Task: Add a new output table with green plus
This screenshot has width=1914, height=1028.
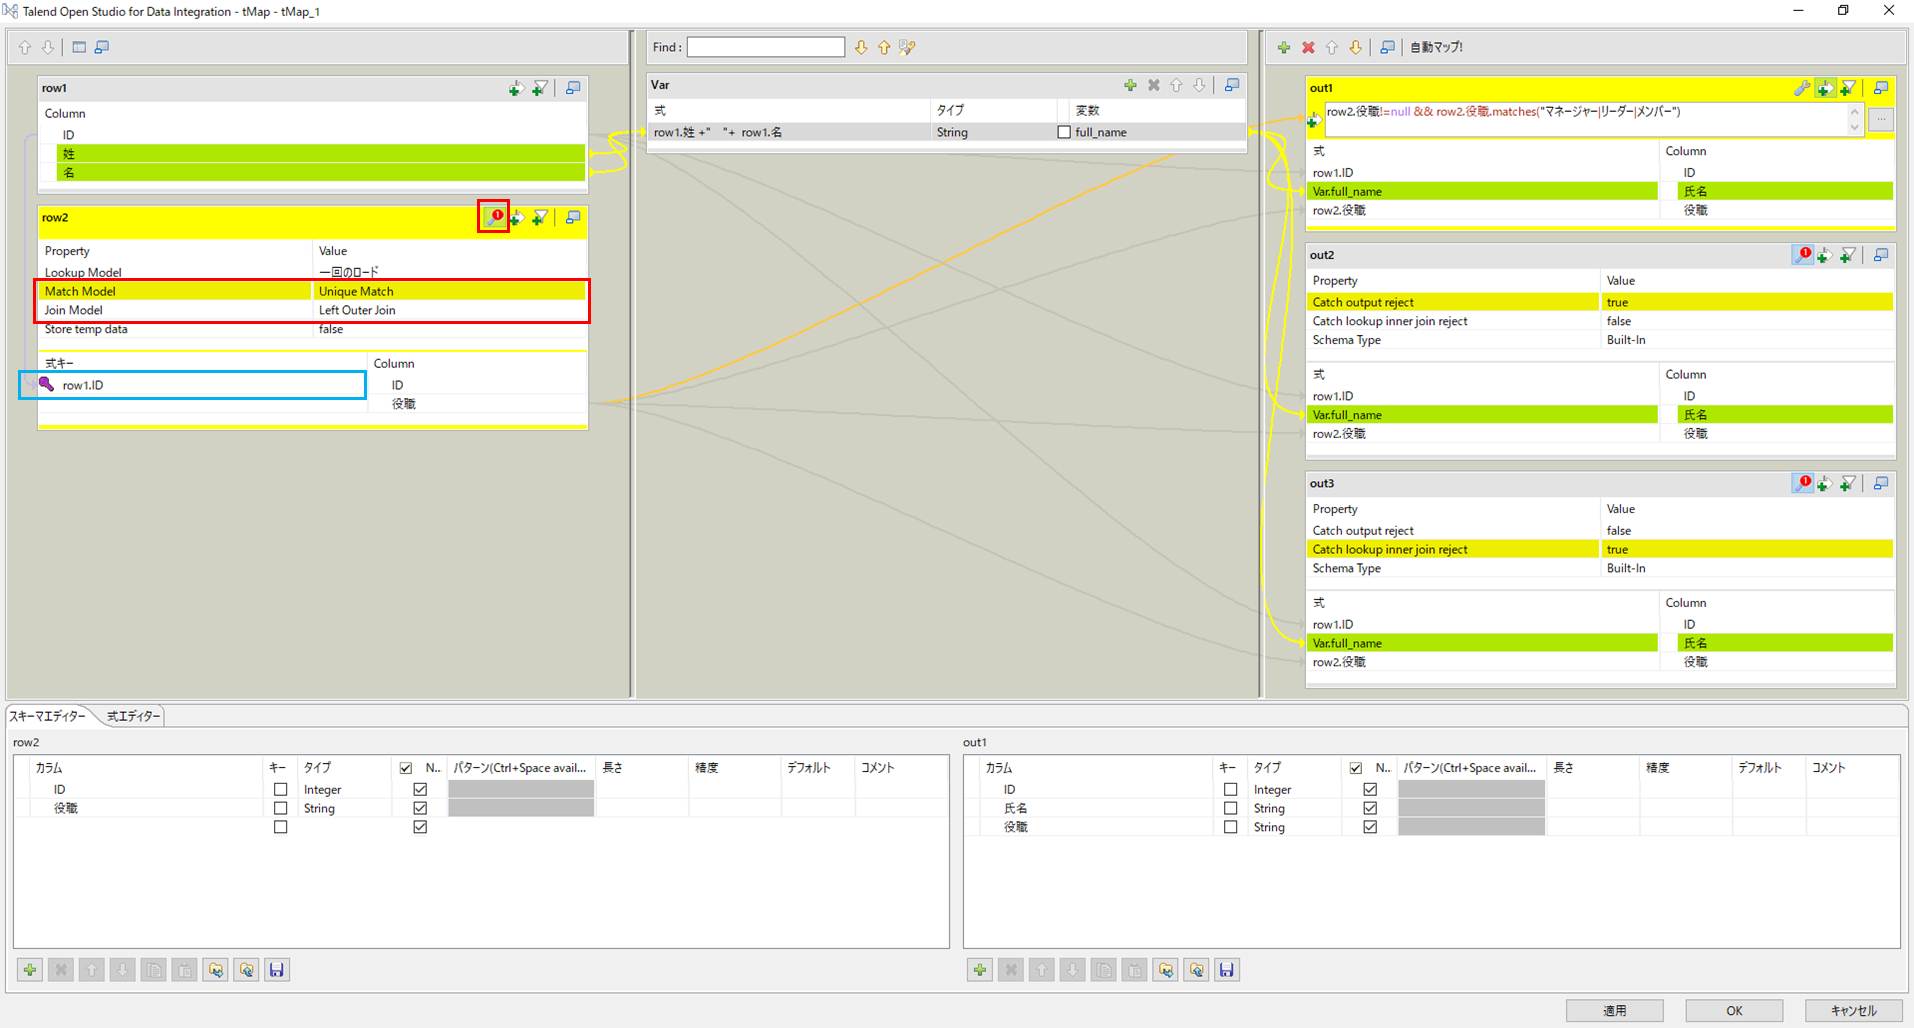Action: [1284, 46]
